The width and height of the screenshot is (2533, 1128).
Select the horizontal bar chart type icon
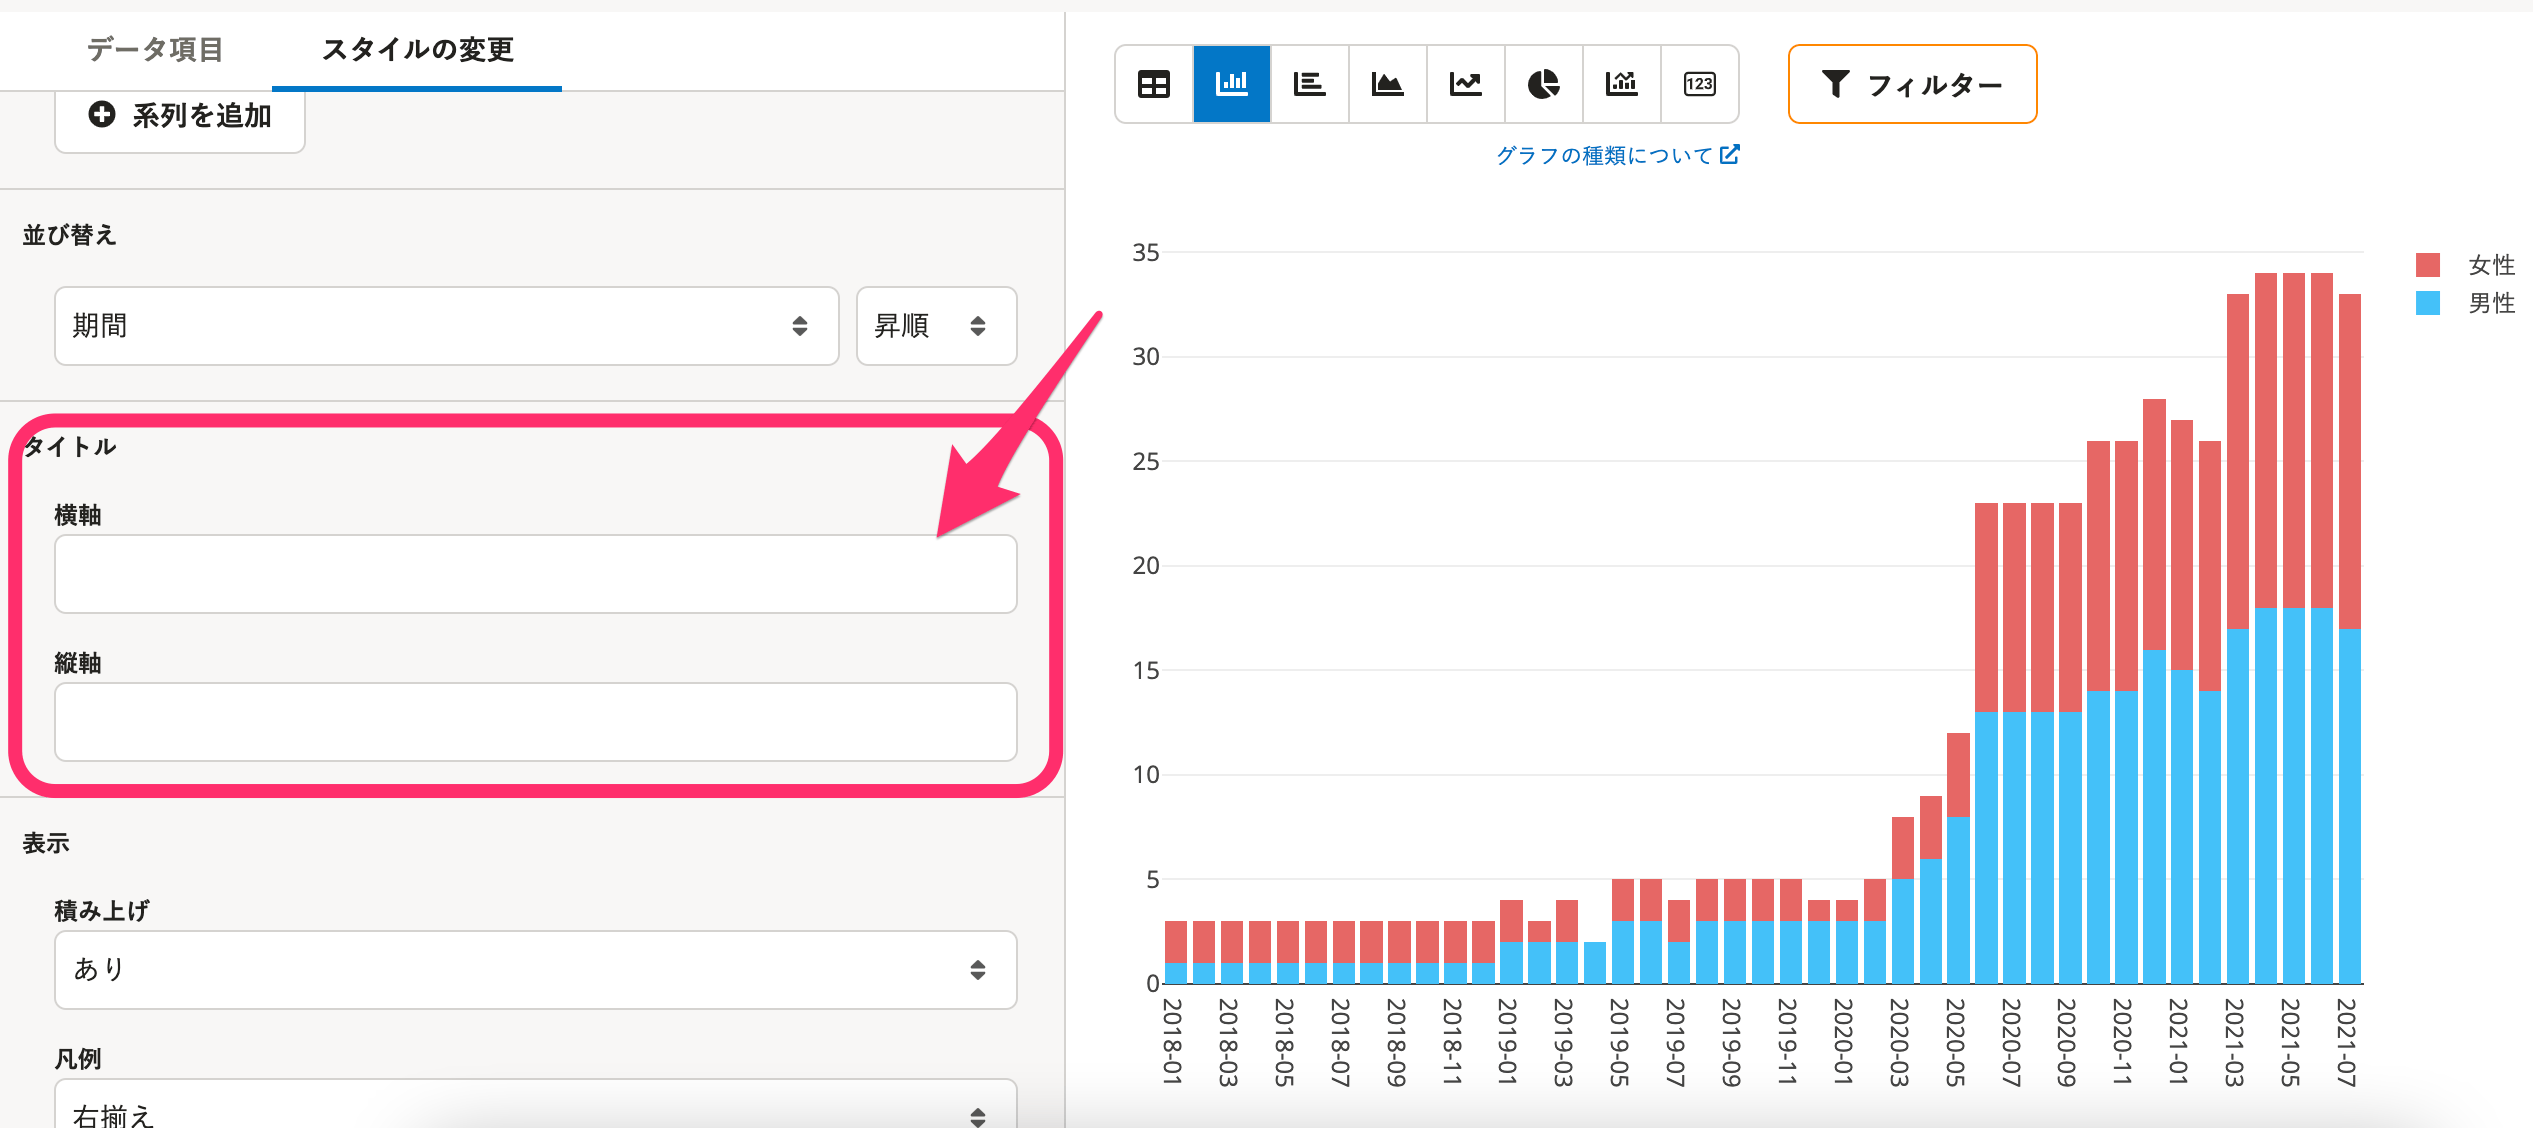click(1310, 84)
